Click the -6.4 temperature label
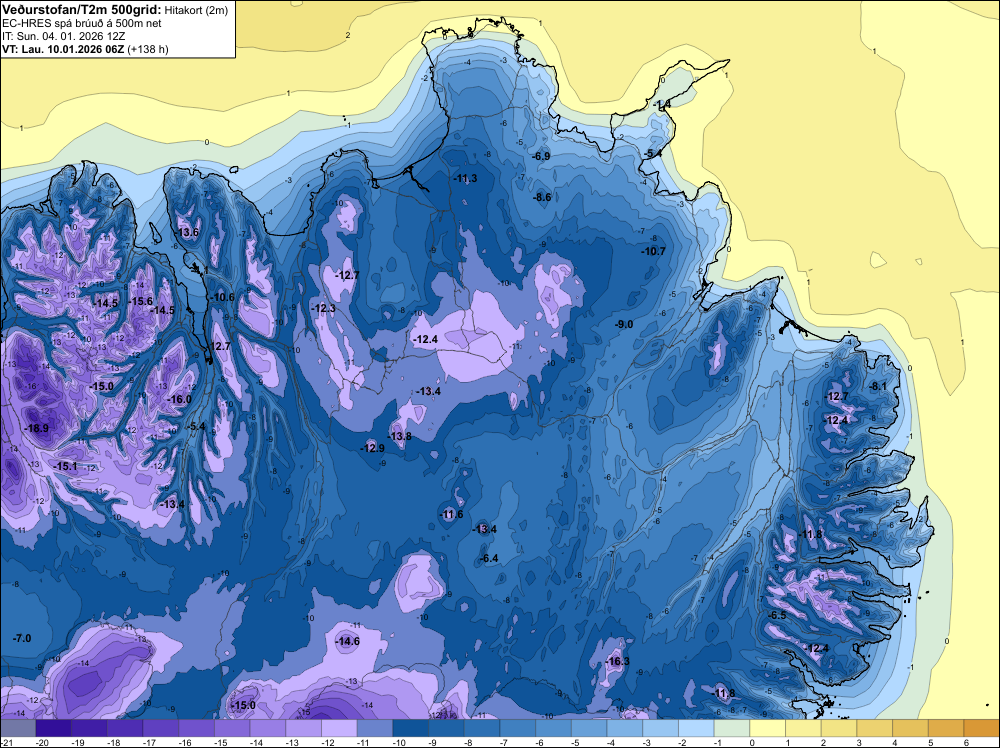Screen dimensions: 1000x748 click(x=488, y=559)
